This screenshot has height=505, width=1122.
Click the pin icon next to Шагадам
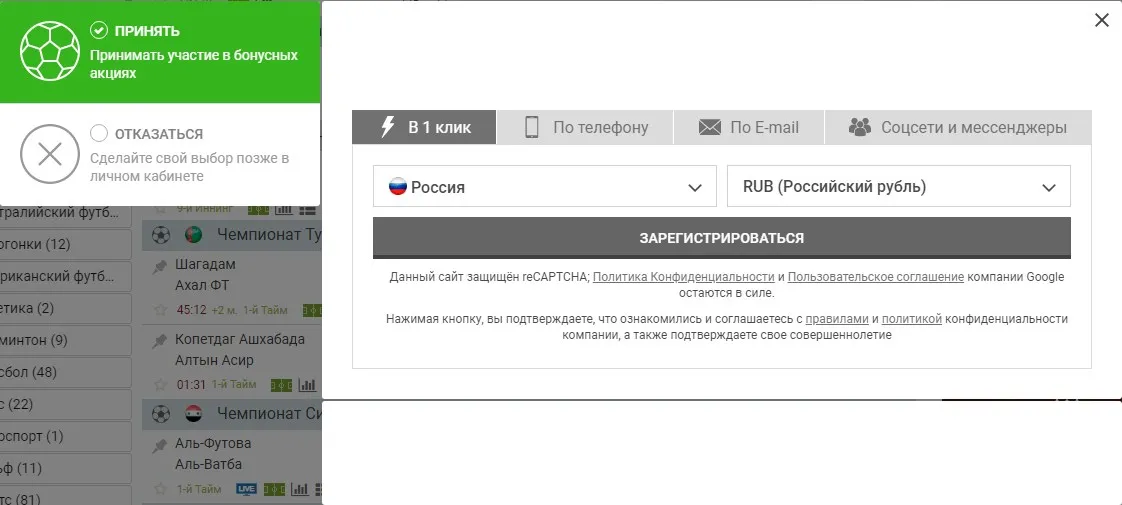click(x=160, y=267)
